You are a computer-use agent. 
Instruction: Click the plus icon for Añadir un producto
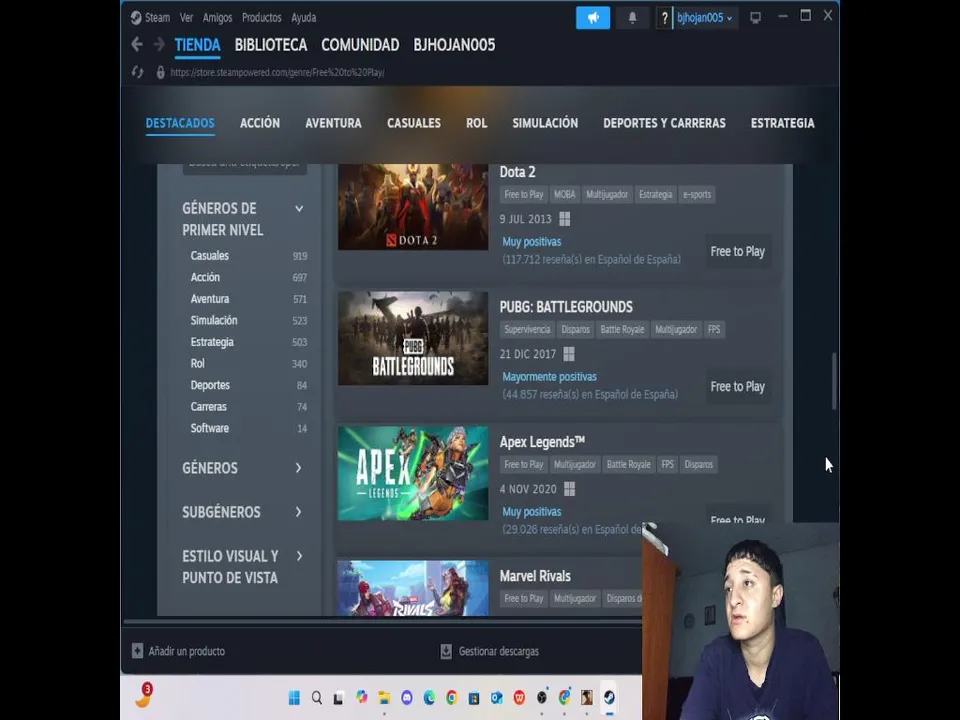[x=138, y=651]
